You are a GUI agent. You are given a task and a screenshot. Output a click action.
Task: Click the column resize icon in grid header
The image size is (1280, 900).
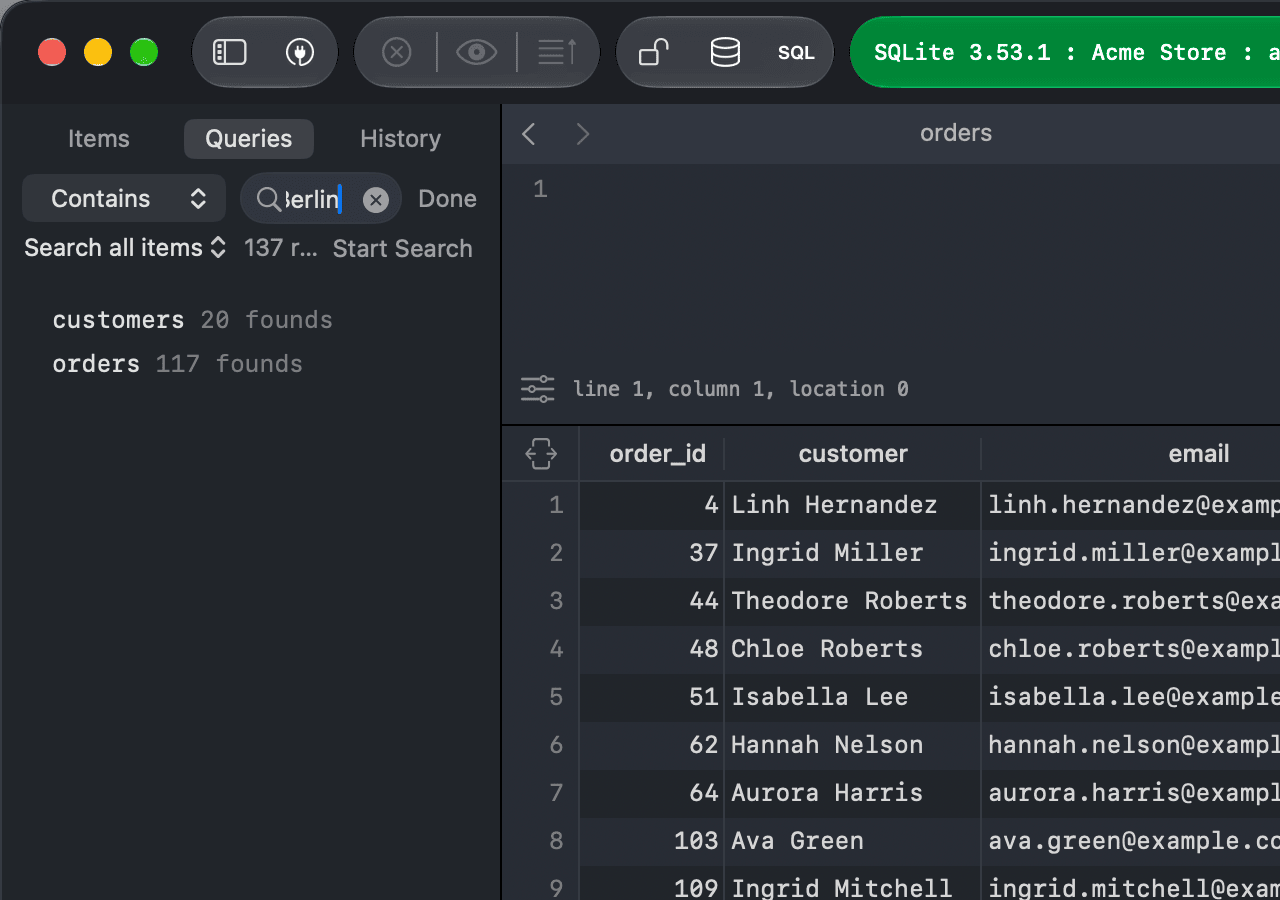(541, 454)
